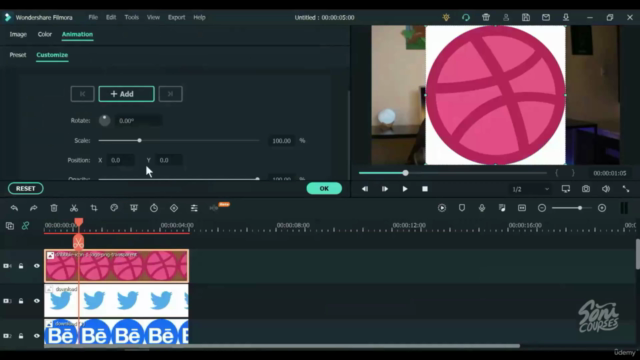Viewport: 640px width, 360px height.
Task: Click the add track manager icon
Action: coord(10,226)
